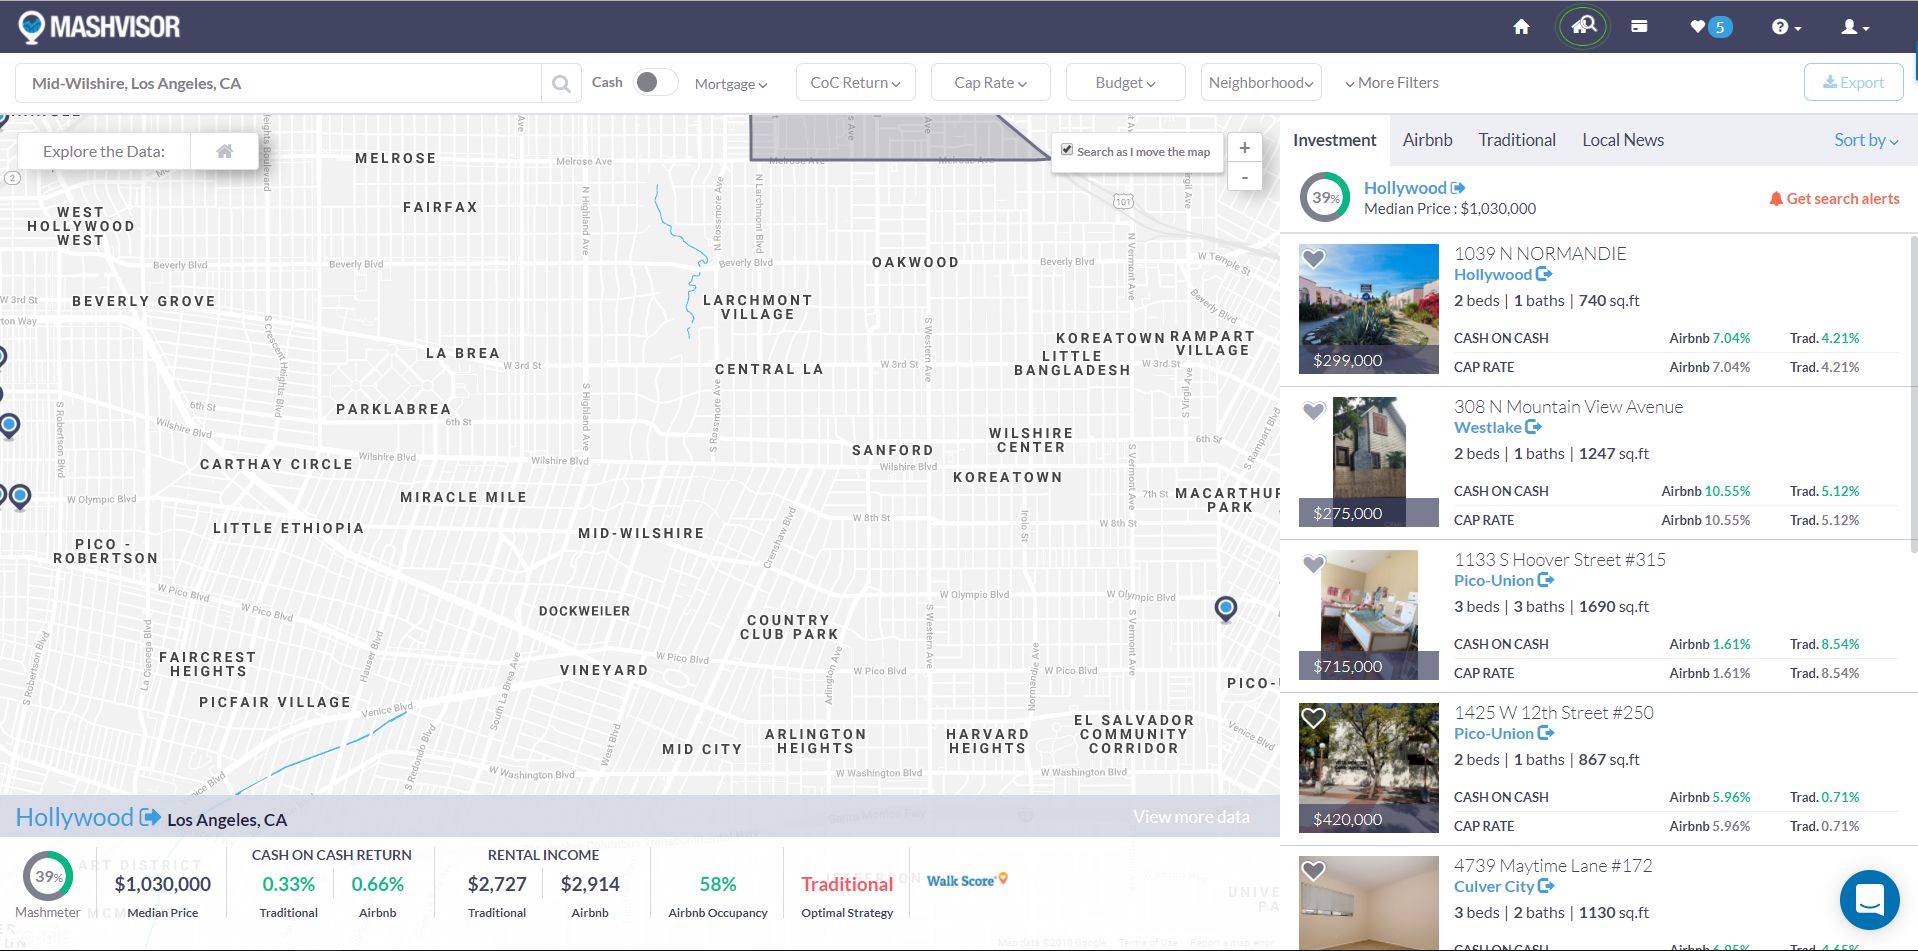1918x951 pixels.
Task: Click Get search alerts link
Action: (1834, 199)
